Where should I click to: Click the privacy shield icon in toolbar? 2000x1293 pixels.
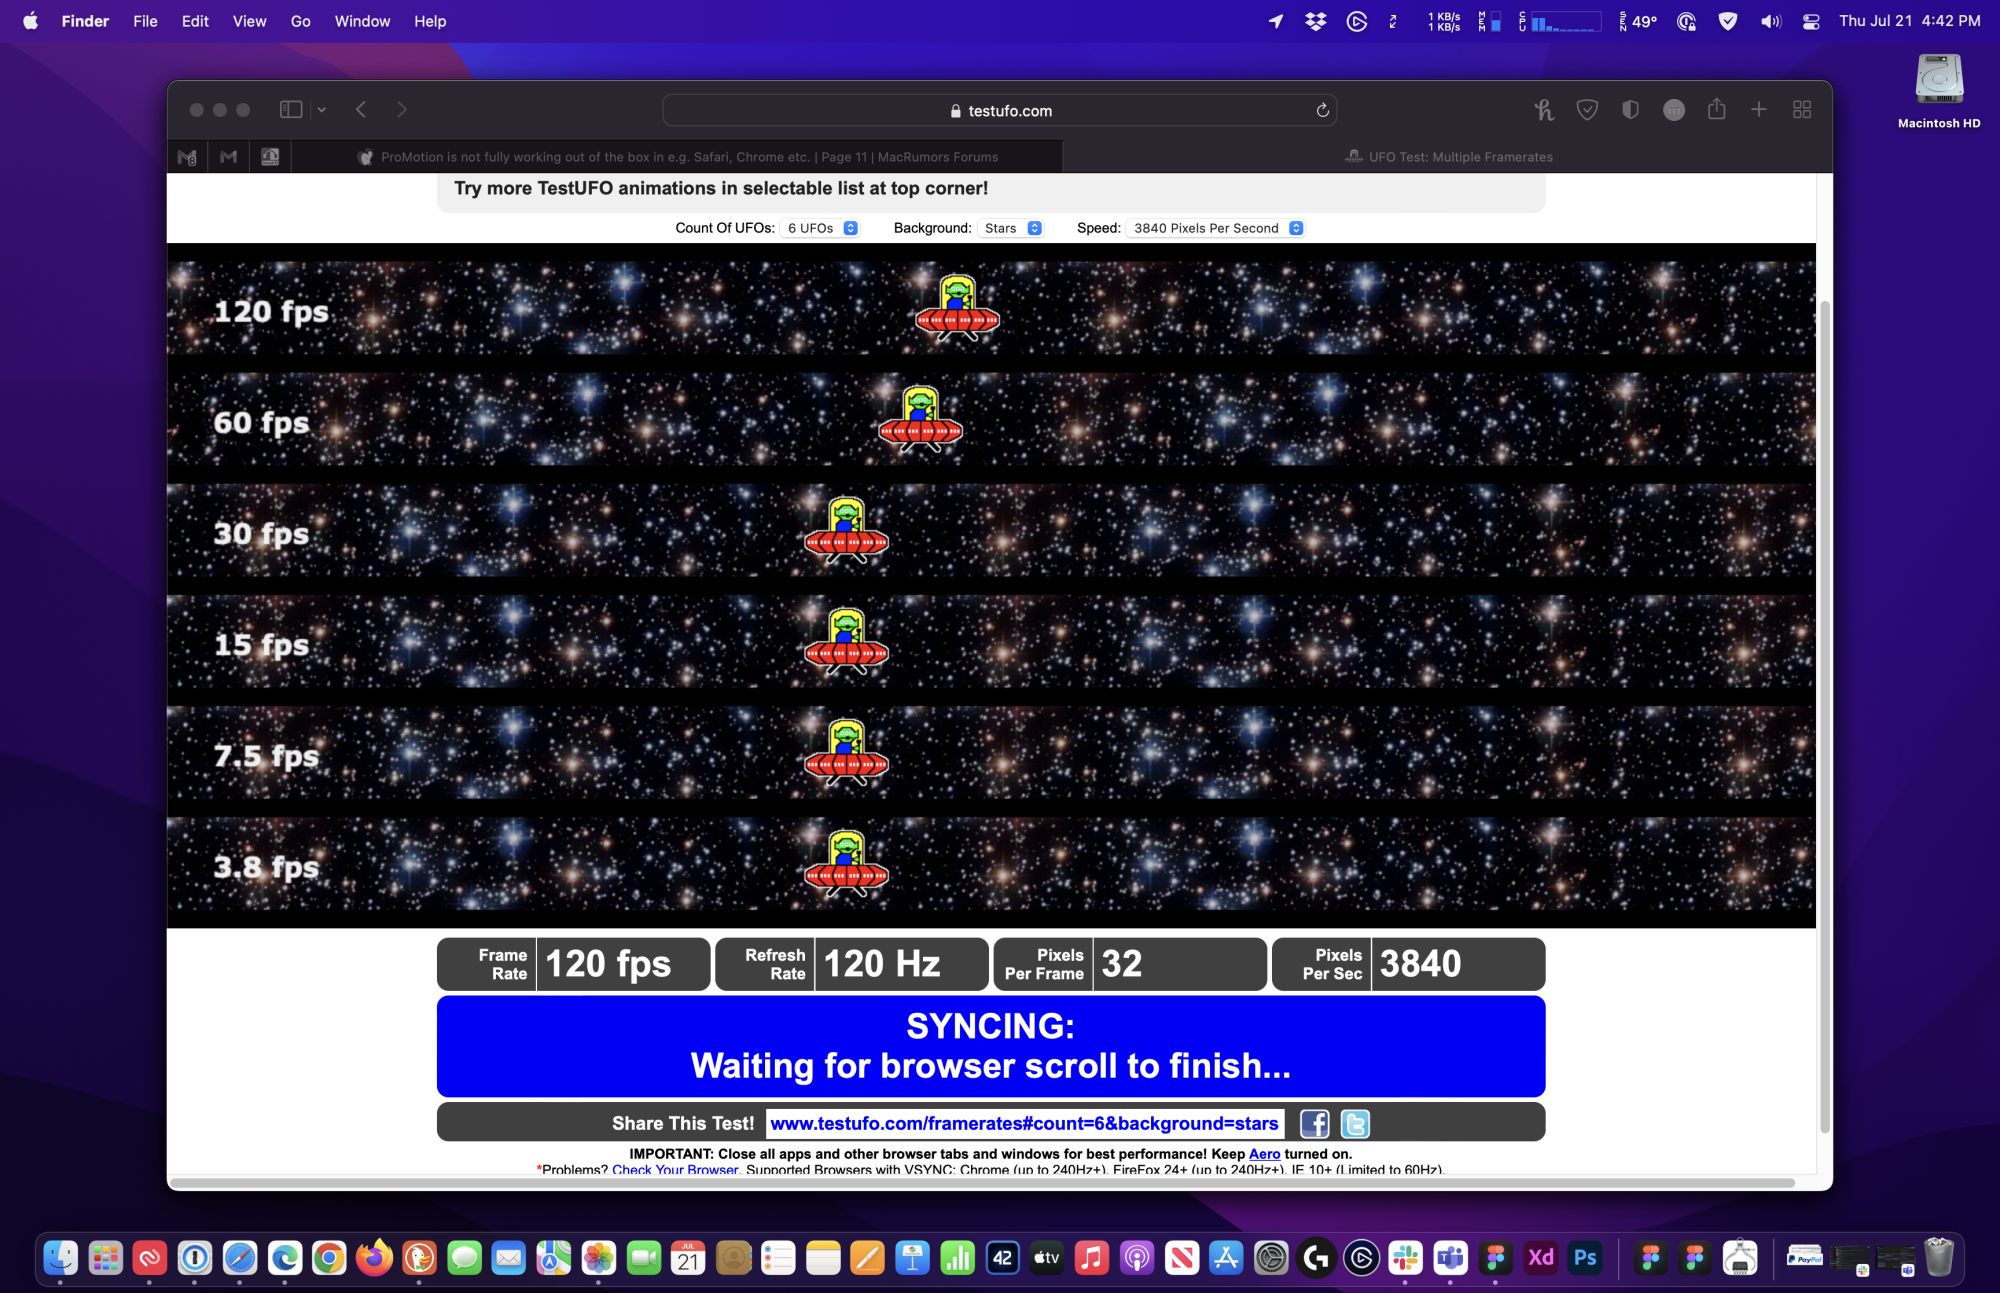point(1630,110)
